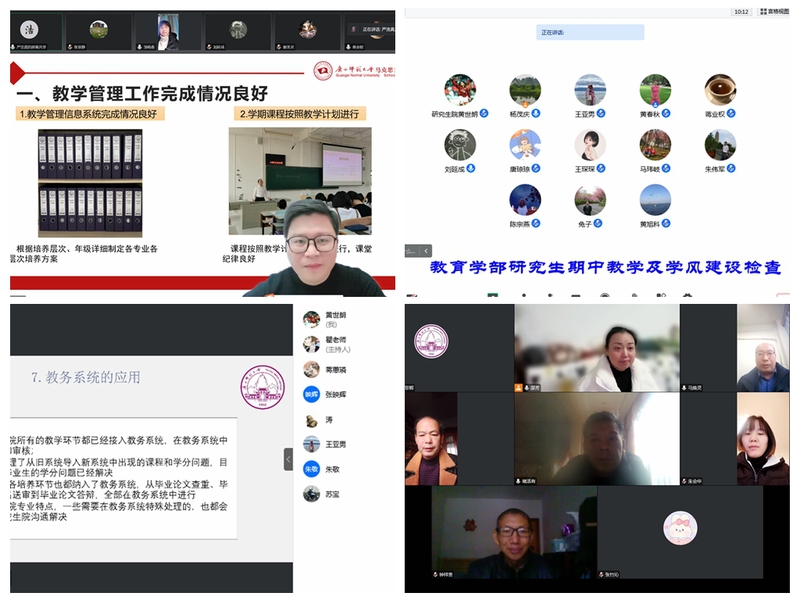Click 苏宝's avatar in the participant list
The width and height of the screenshot is (800, 600).
[311, 494]
